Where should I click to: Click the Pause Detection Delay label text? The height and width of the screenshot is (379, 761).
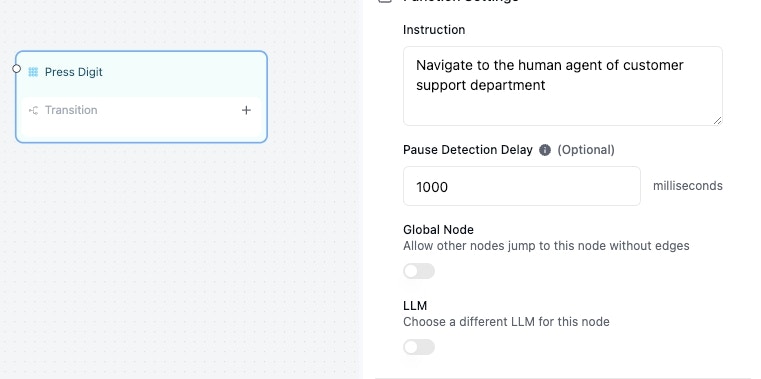tap(468, 150)
